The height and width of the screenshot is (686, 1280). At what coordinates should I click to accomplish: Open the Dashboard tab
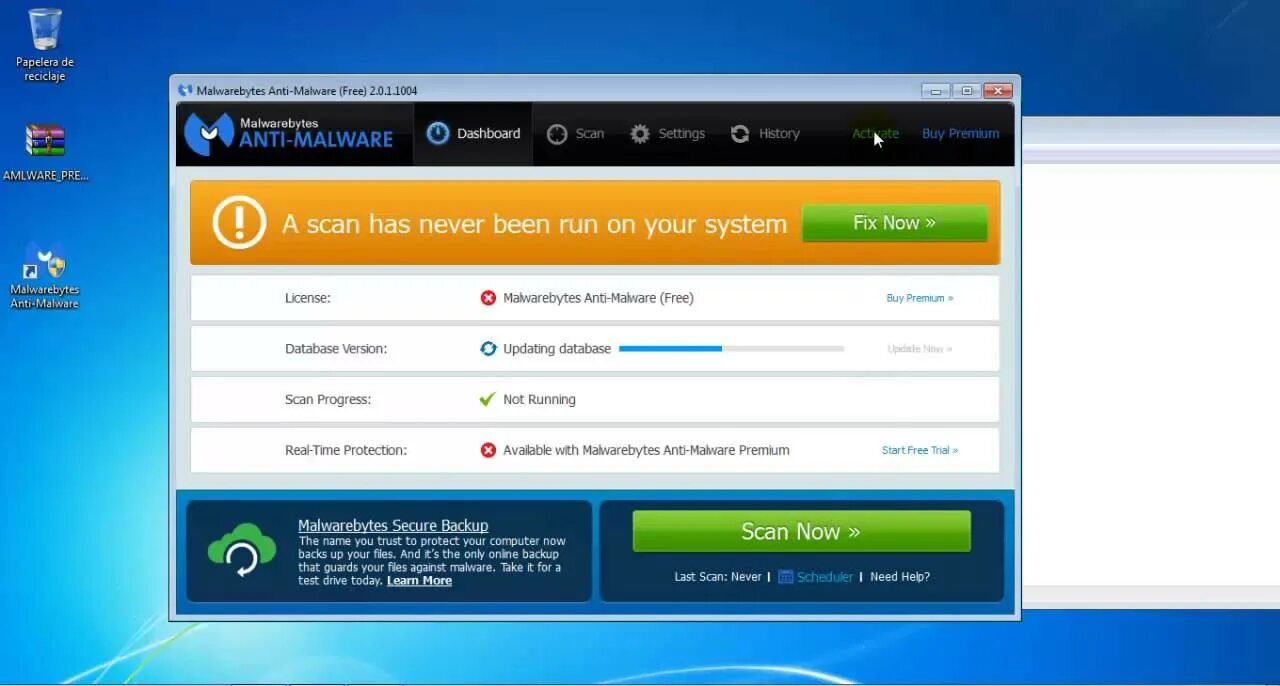474,134
